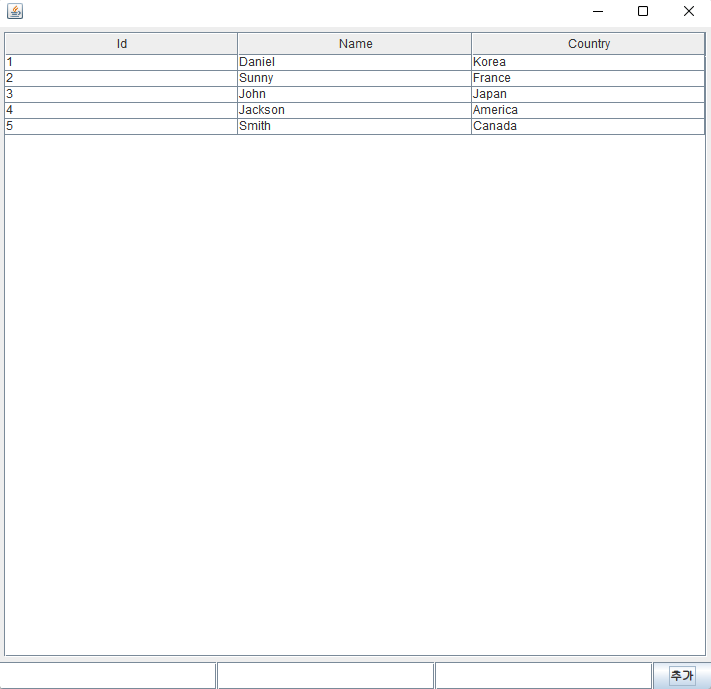711x689 pixels.
Task: Select the cell with name Sunny
Action: pos(355,78)
